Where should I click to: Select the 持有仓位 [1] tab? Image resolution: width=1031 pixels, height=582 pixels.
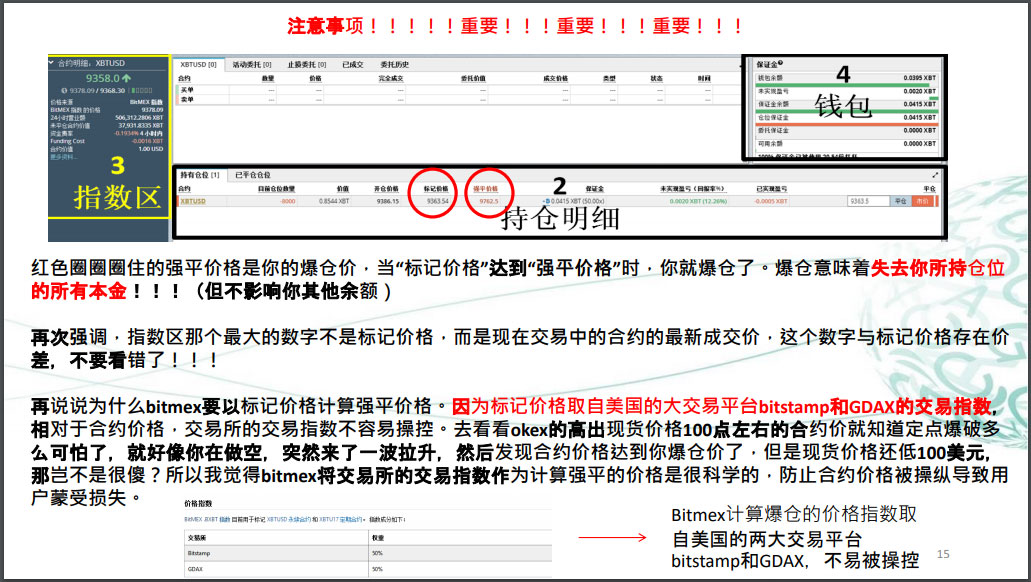point(200,175)
